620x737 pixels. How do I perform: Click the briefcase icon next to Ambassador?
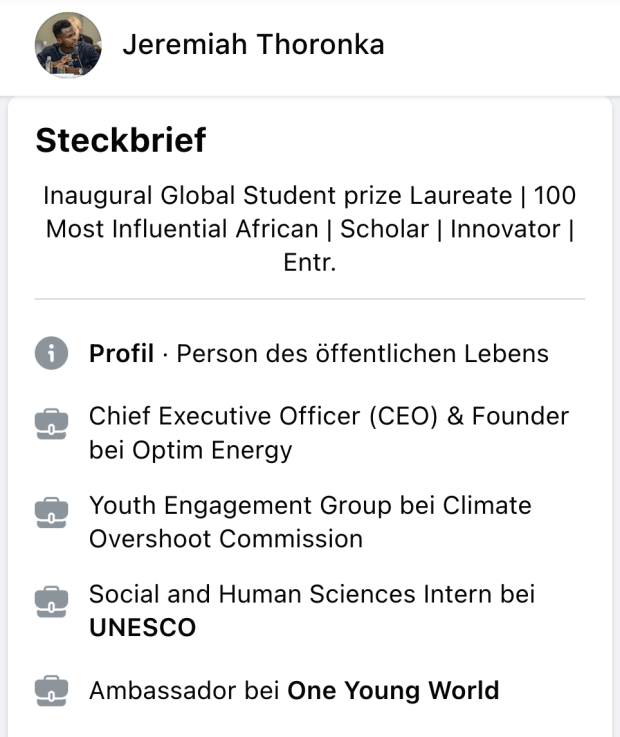pyautogui.click(x=51, y=690)
